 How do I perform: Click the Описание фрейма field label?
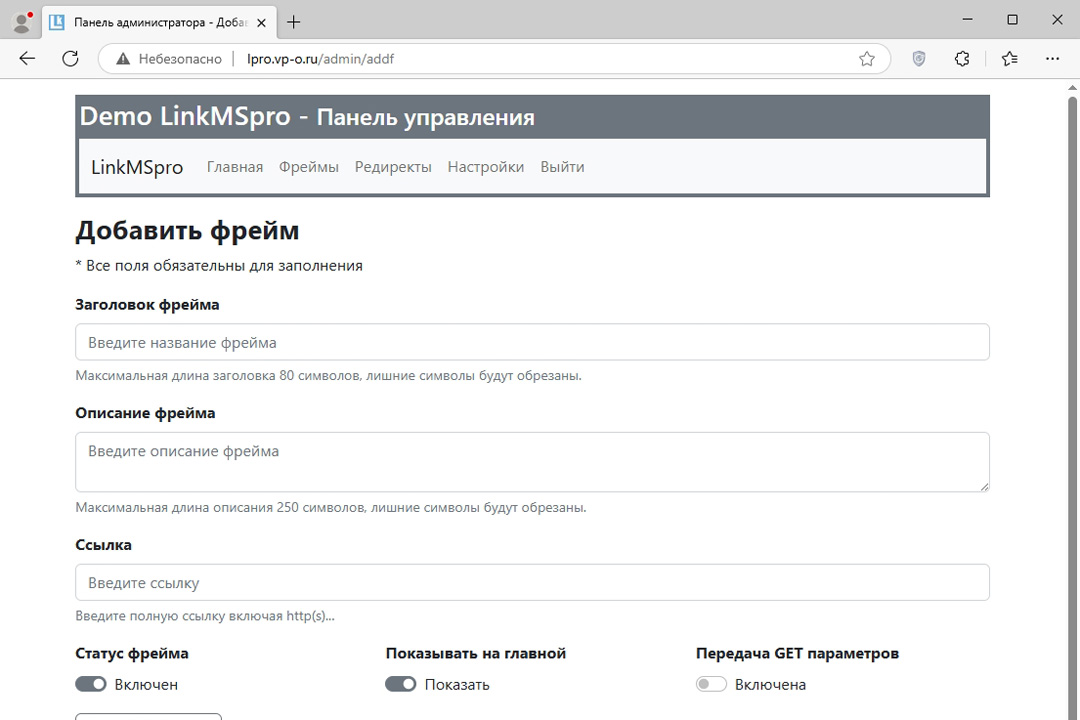(x=145, y=413)
